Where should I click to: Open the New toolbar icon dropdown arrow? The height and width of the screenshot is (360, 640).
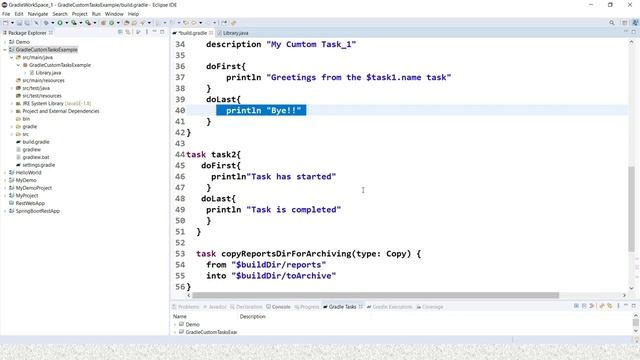12,23
